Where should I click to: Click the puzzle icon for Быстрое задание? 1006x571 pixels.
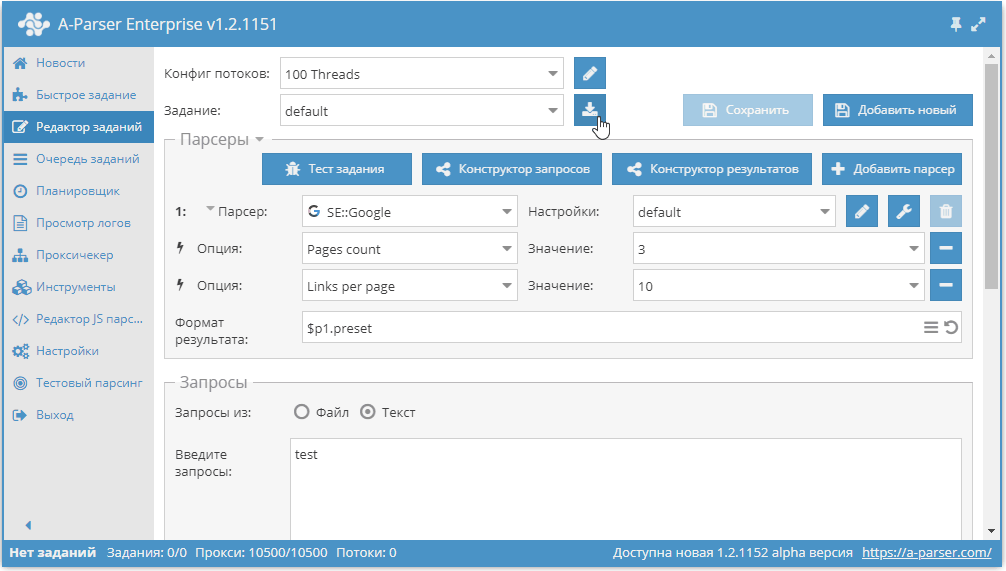pos(21,95)
